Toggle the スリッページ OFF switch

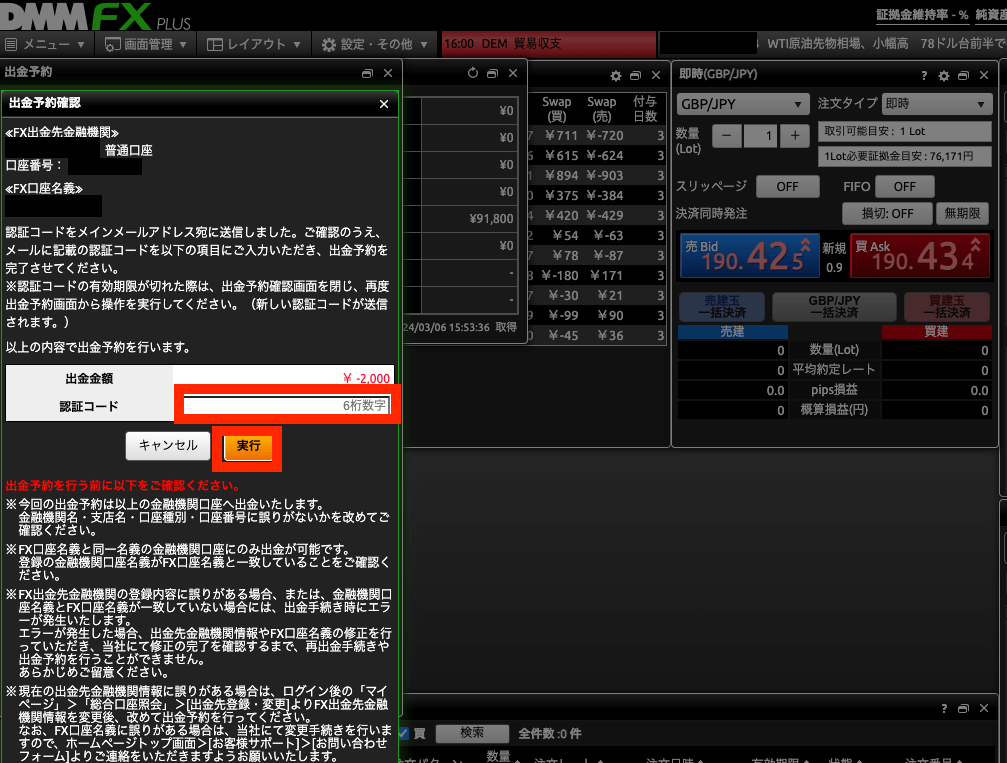point(787,187)
